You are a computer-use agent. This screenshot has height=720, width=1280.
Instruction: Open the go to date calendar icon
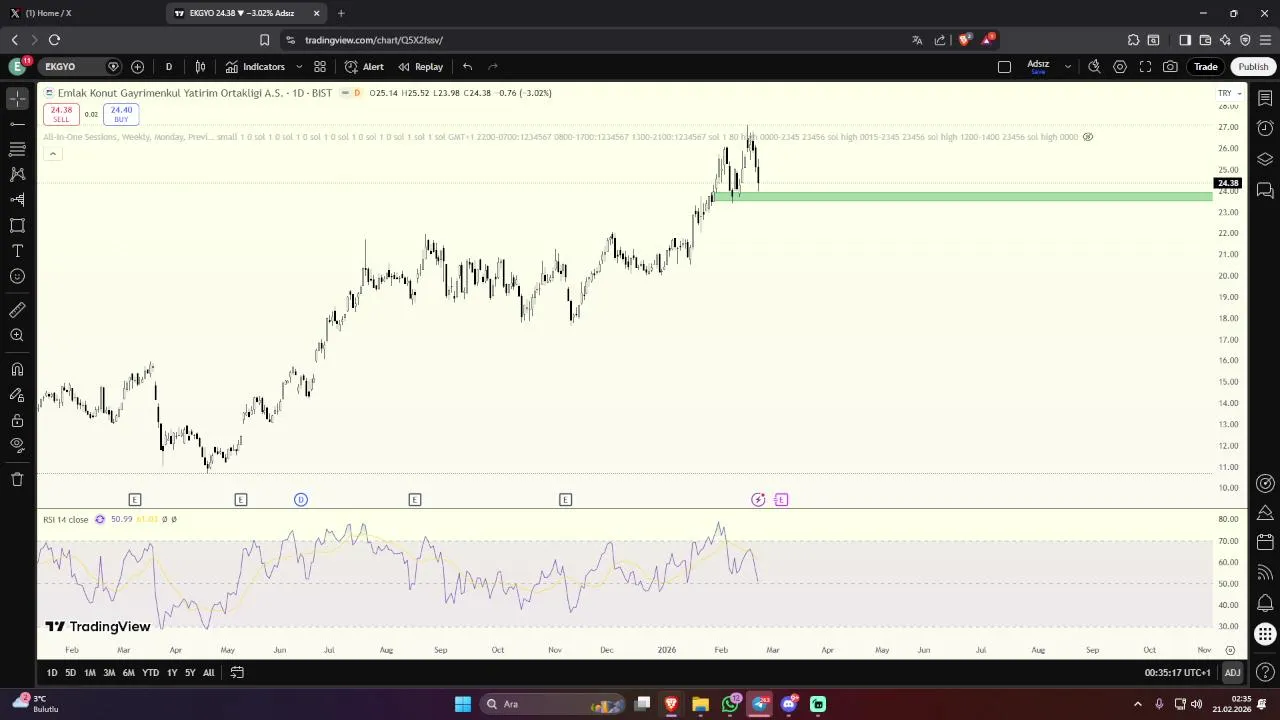pos(237,673)
